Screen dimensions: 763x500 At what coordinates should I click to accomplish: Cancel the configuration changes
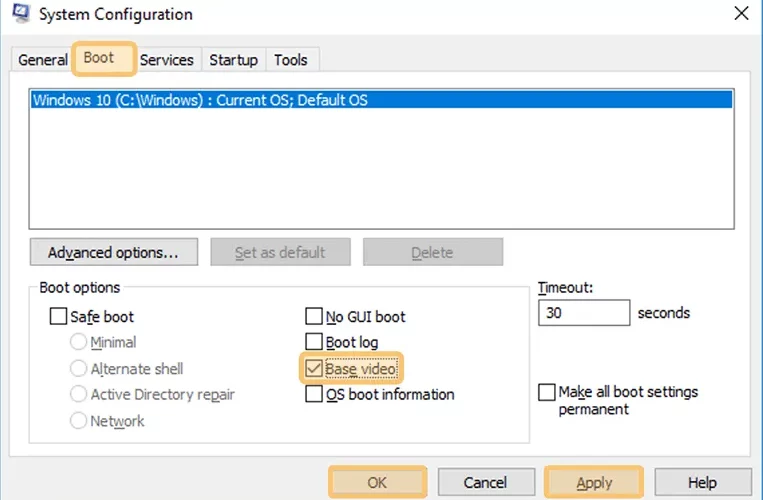pos(486,482)
